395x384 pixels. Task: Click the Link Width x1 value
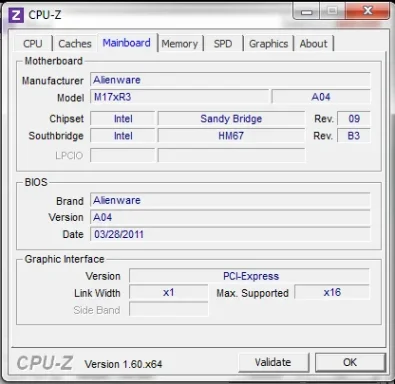click(x=169, y=293)
